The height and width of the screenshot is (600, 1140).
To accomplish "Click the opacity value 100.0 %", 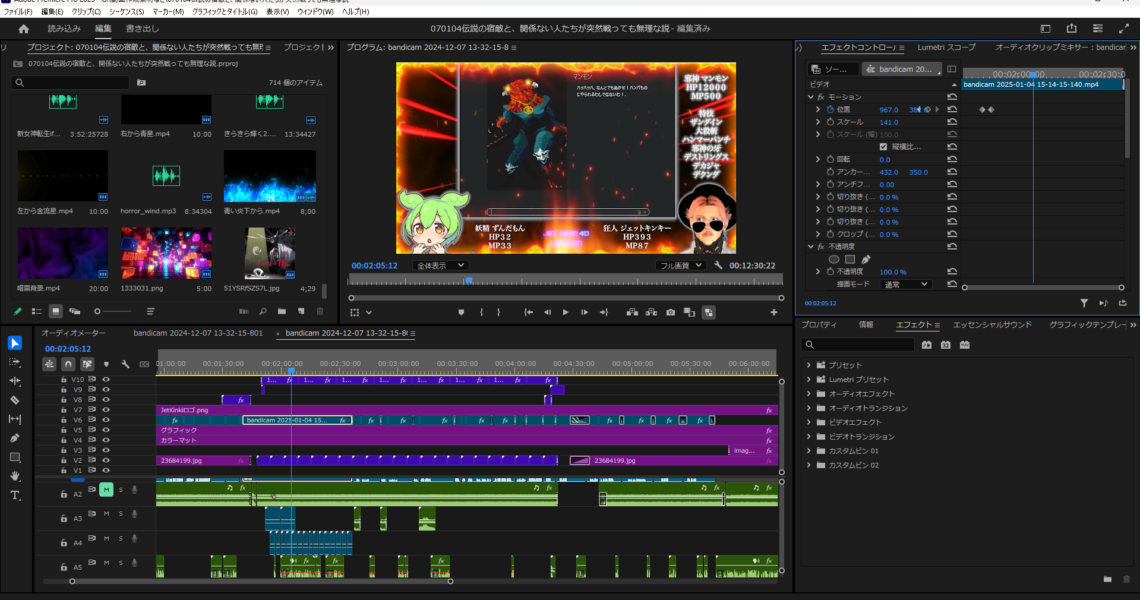I will (x=893, y=272).
